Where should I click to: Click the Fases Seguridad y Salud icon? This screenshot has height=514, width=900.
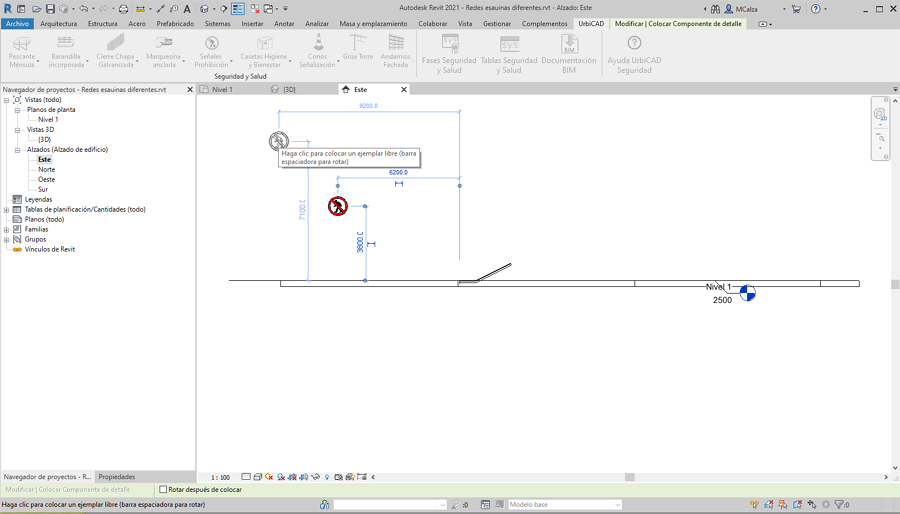tap(450, 44)
